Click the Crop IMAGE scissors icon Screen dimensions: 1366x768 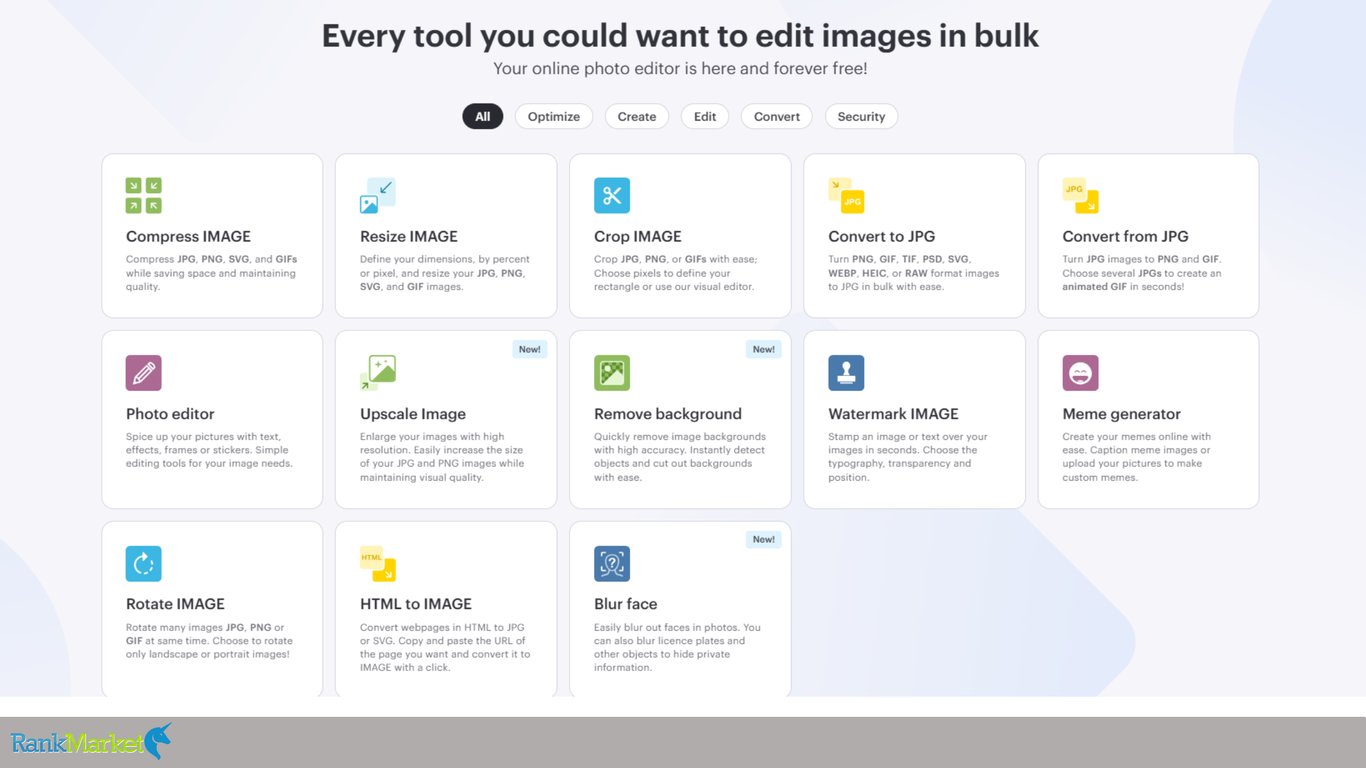pyautogui.click(x=612, y=196)
